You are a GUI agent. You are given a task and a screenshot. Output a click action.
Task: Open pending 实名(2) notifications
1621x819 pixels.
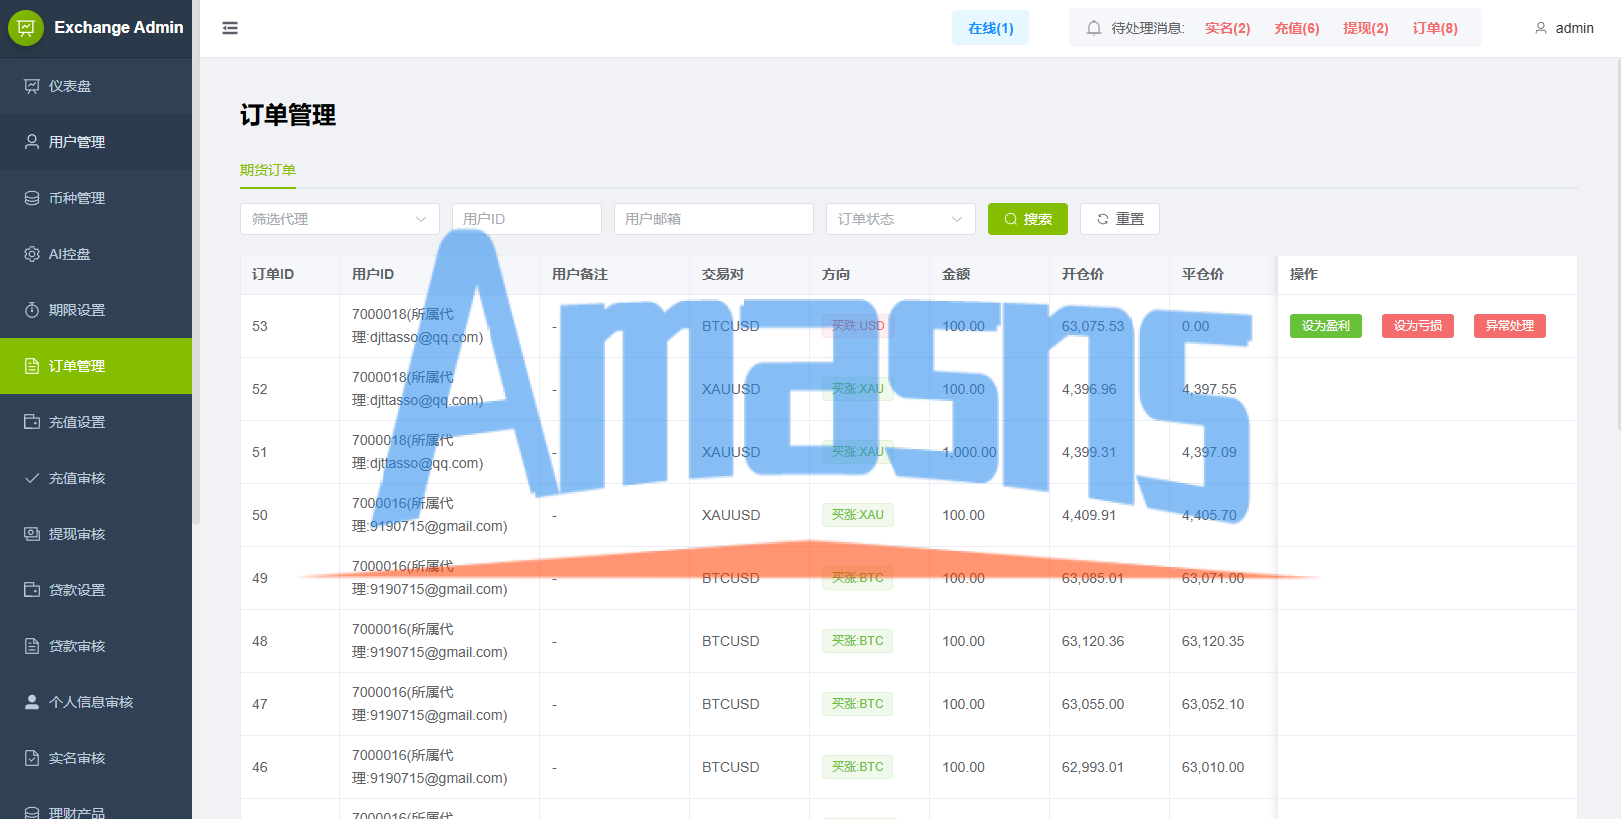tap(1227, 28)
